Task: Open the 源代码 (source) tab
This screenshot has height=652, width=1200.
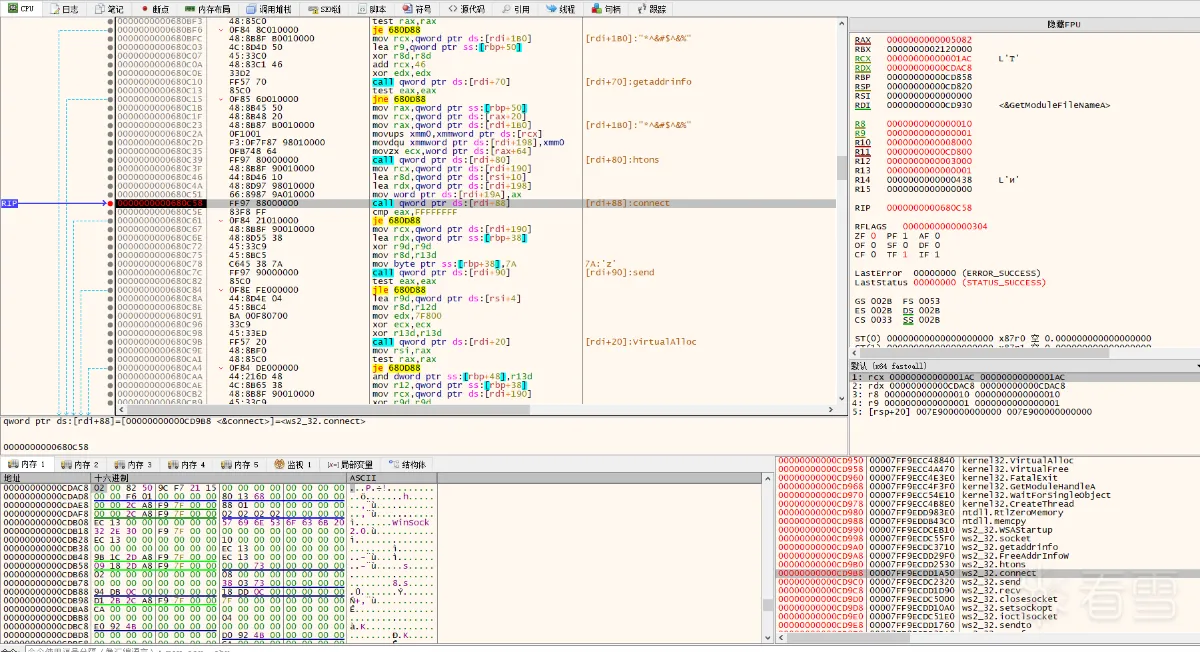Action: coord(467,8)
